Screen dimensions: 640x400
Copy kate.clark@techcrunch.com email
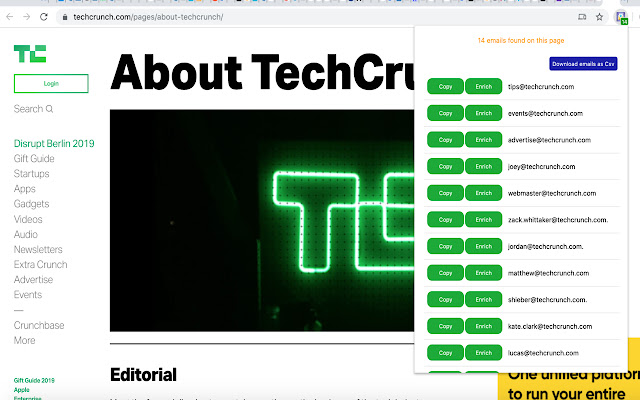(445, 326)
